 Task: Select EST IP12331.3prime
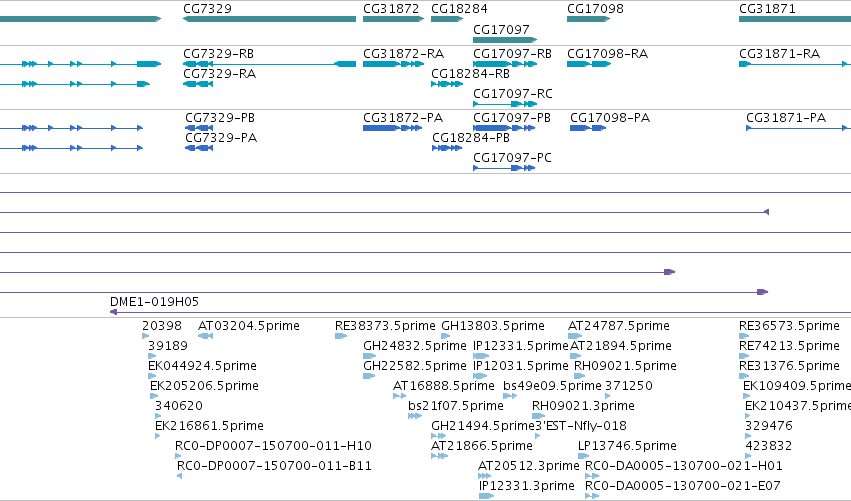[487, 496]
